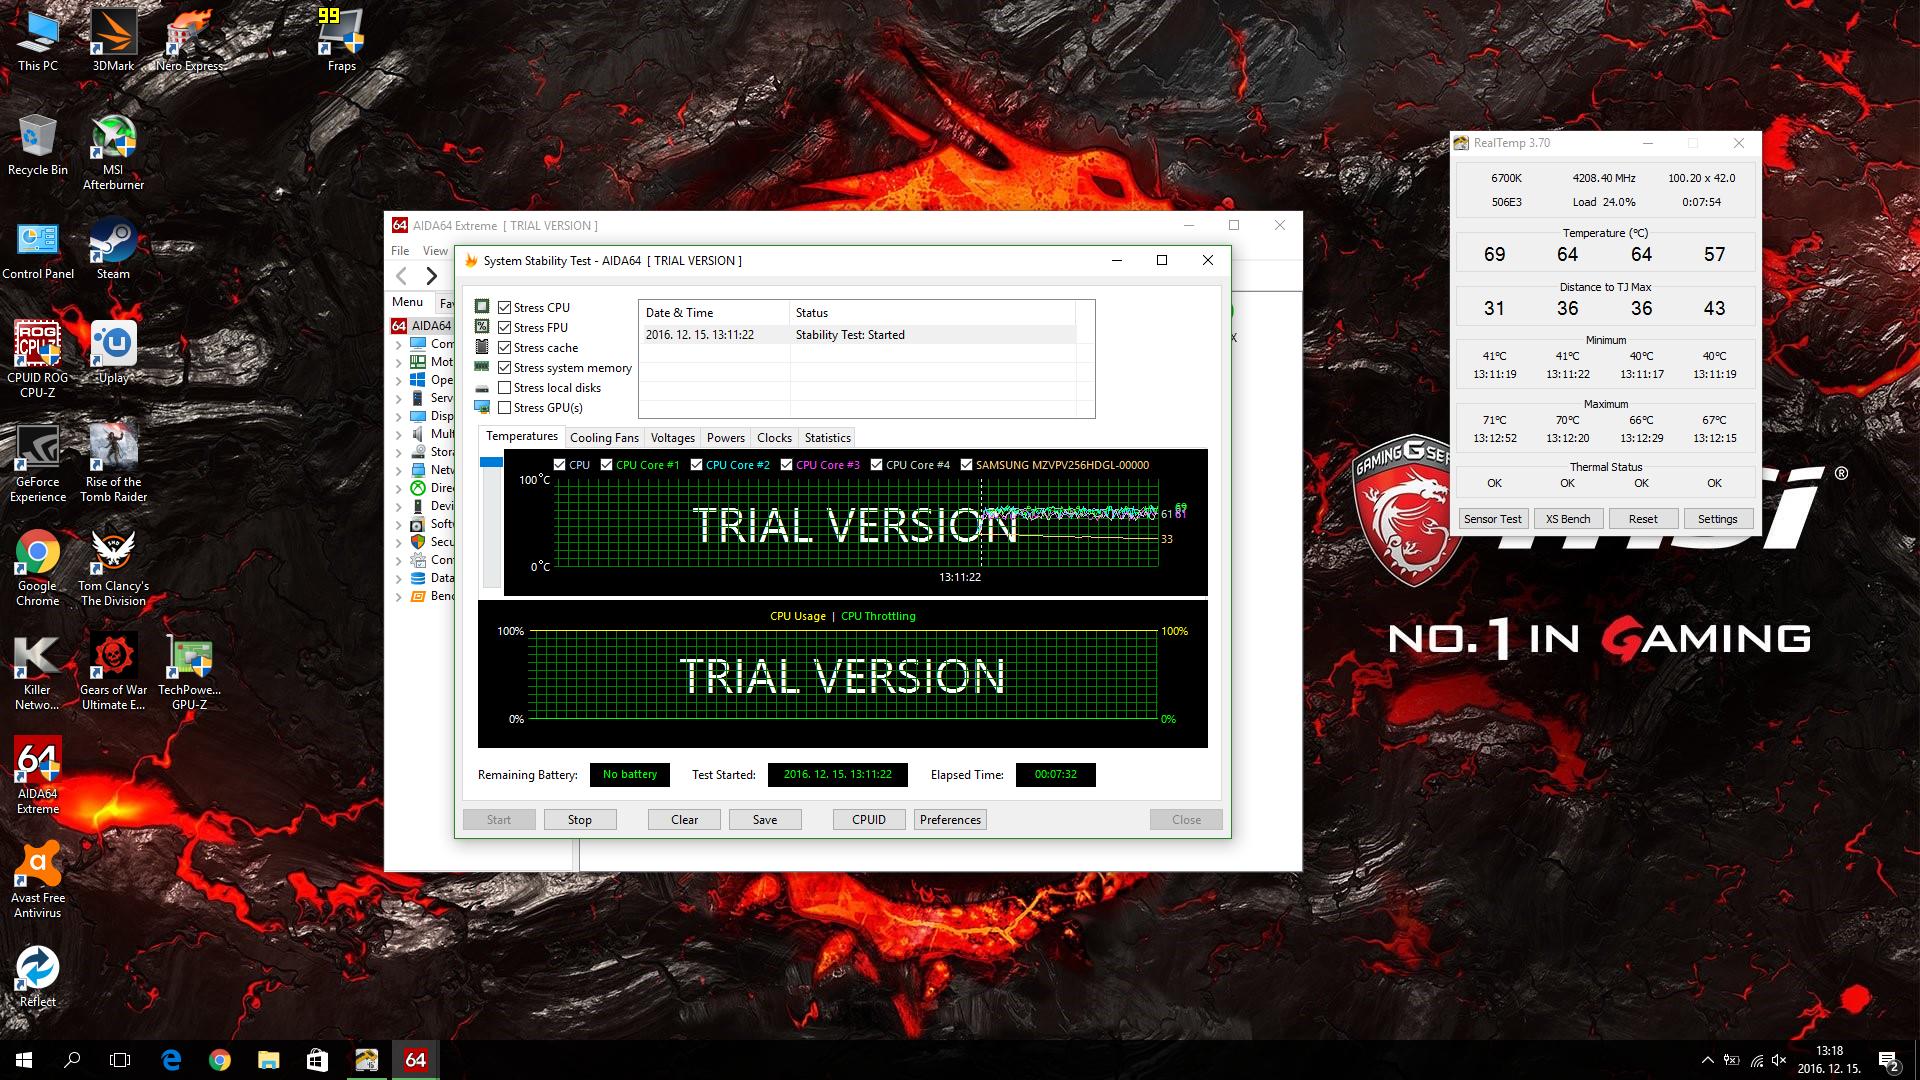Open Microsoft Edge from the taskbar
This screenshot has width=1920, height=1080.
(x=171, y=1060)
